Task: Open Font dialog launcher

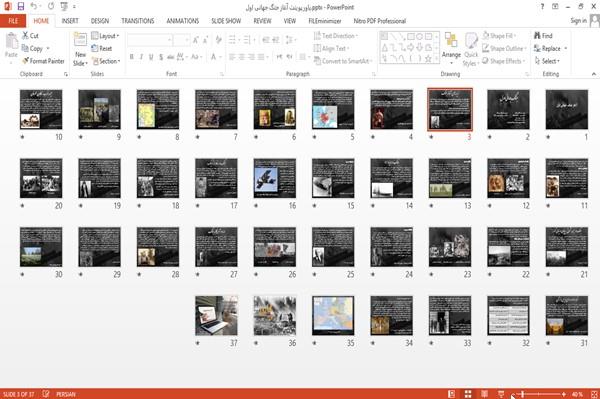Action: click(222, 74)
